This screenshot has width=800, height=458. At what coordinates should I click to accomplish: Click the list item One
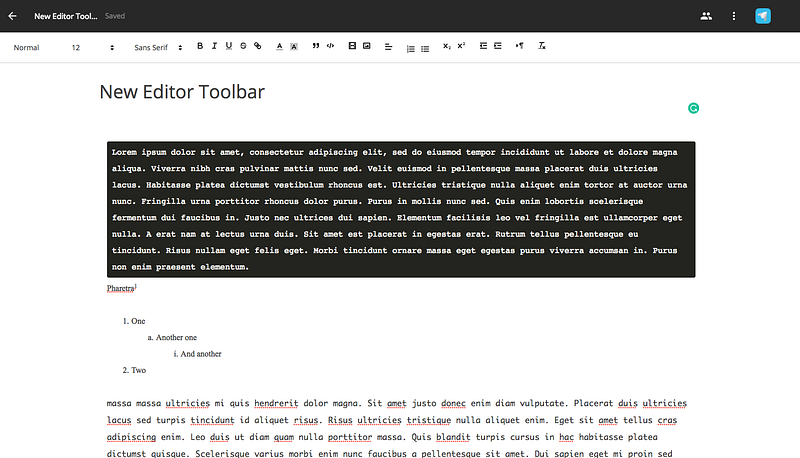(138, 321)
